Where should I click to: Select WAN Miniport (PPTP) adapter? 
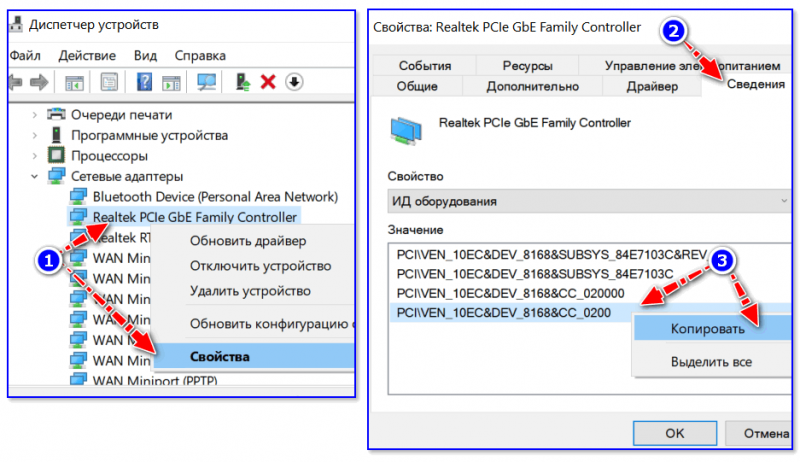[x=155, y=380]
